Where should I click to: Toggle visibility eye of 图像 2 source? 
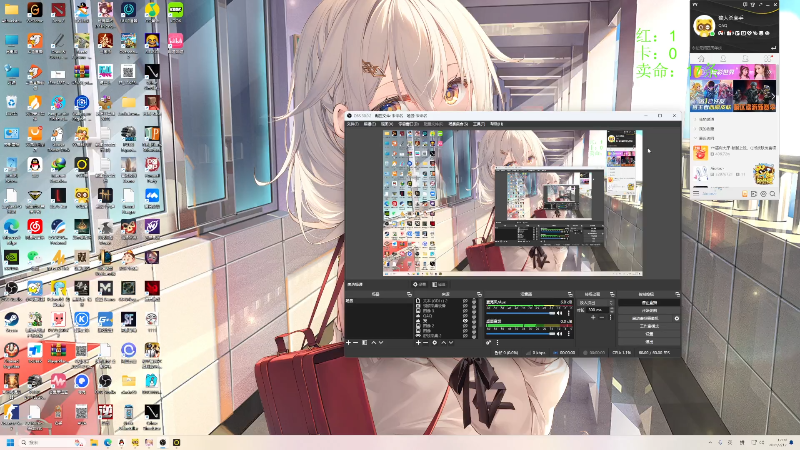[x=465, y=326]
